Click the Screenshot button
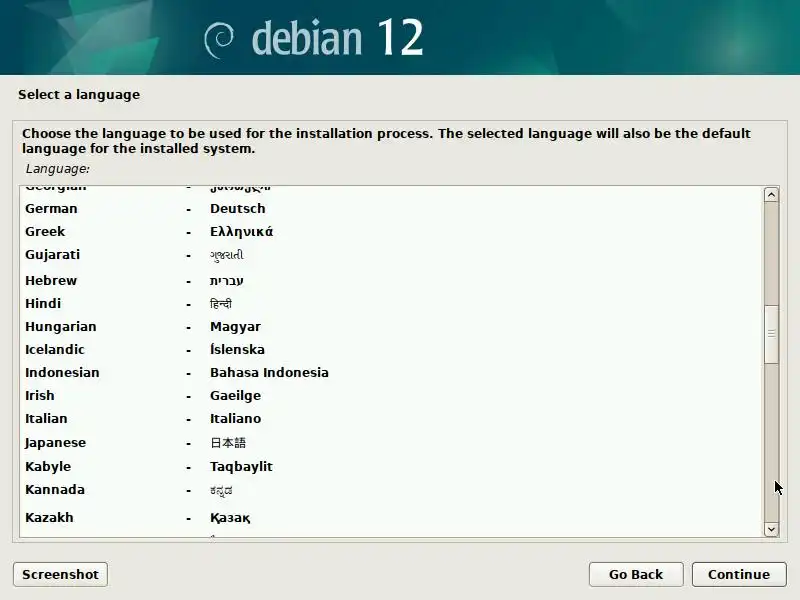This screenshot has width=800, height=600. click(x=60, y=574)
